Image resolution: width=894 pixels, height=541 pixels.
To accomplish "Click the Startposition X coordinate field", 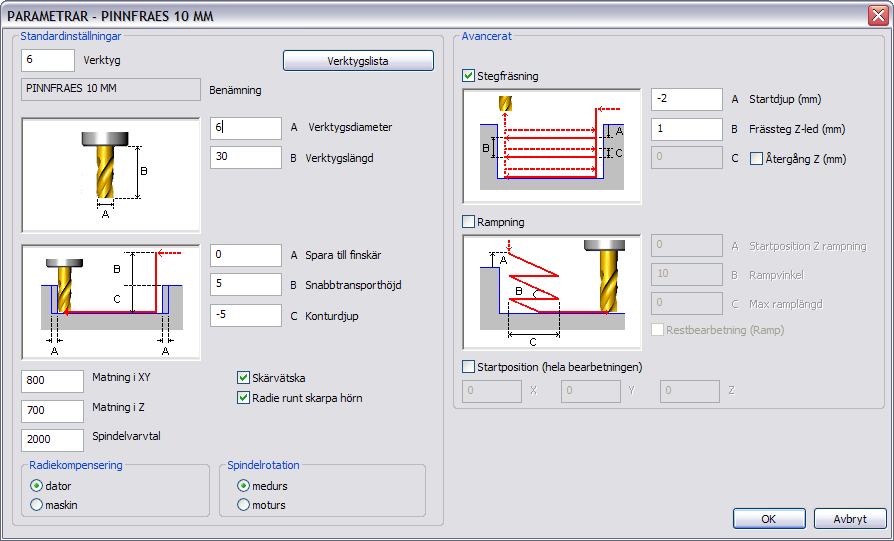I will pos(492,391).
